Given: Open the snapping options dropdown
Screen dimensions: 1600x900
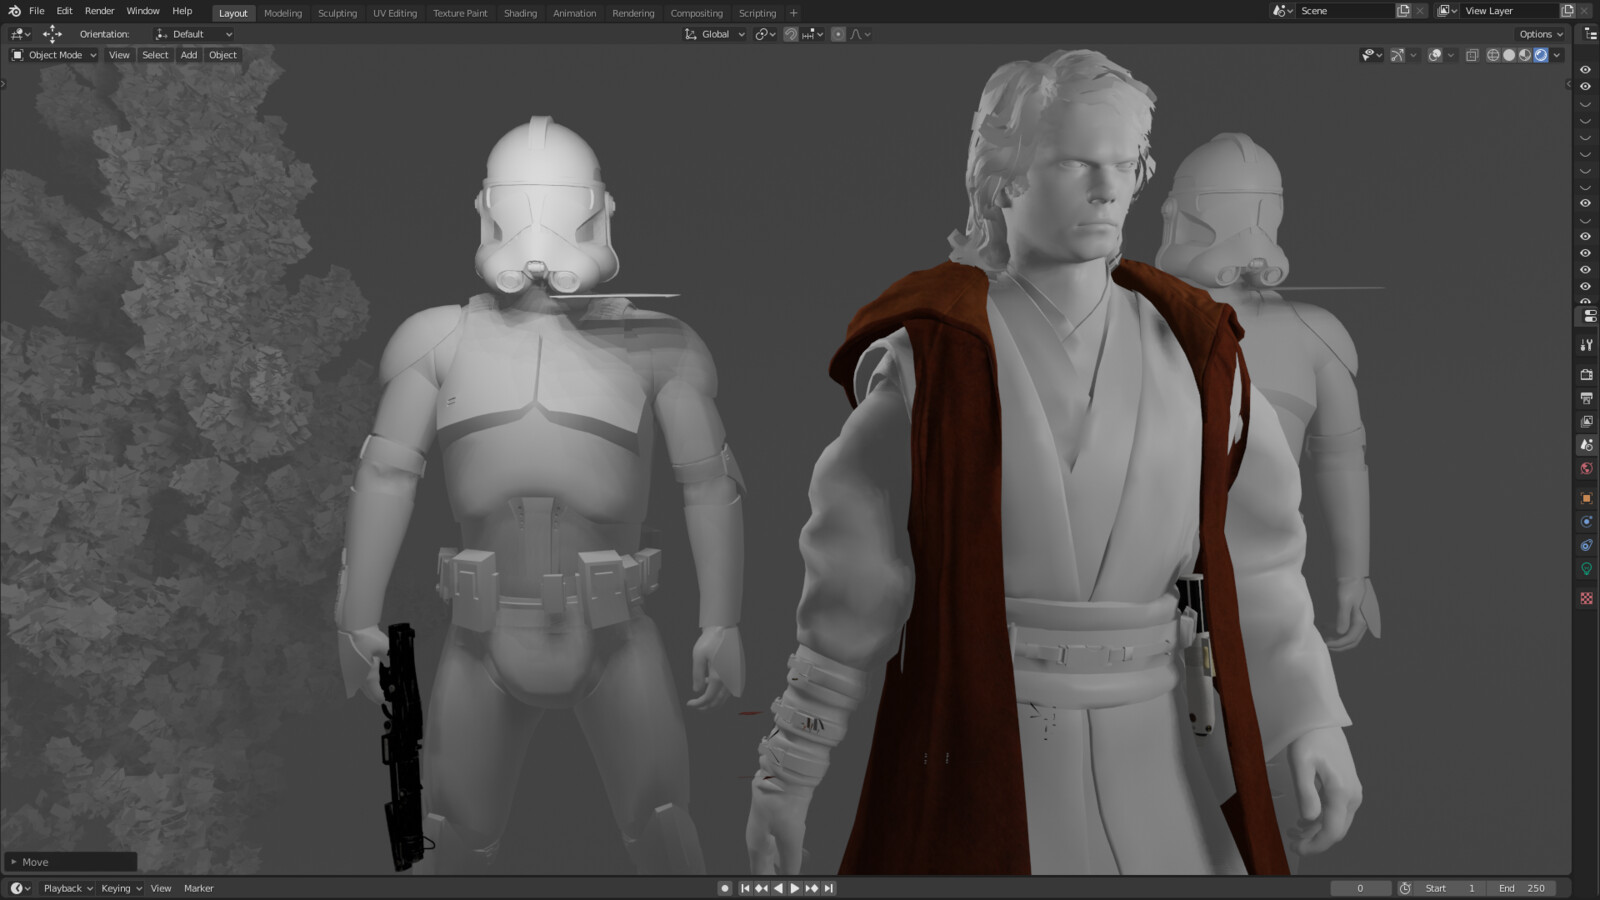Looking at the screenshot, I should point(813,34).
